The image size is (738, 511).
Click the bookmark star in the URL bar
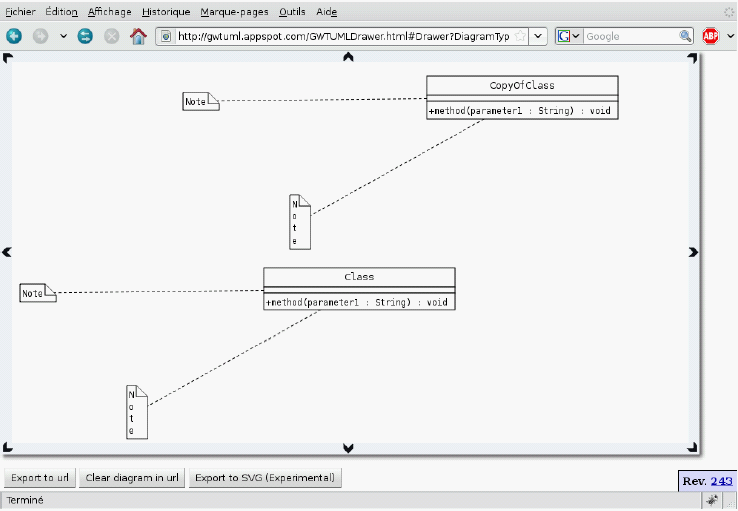tap(520, 36)
